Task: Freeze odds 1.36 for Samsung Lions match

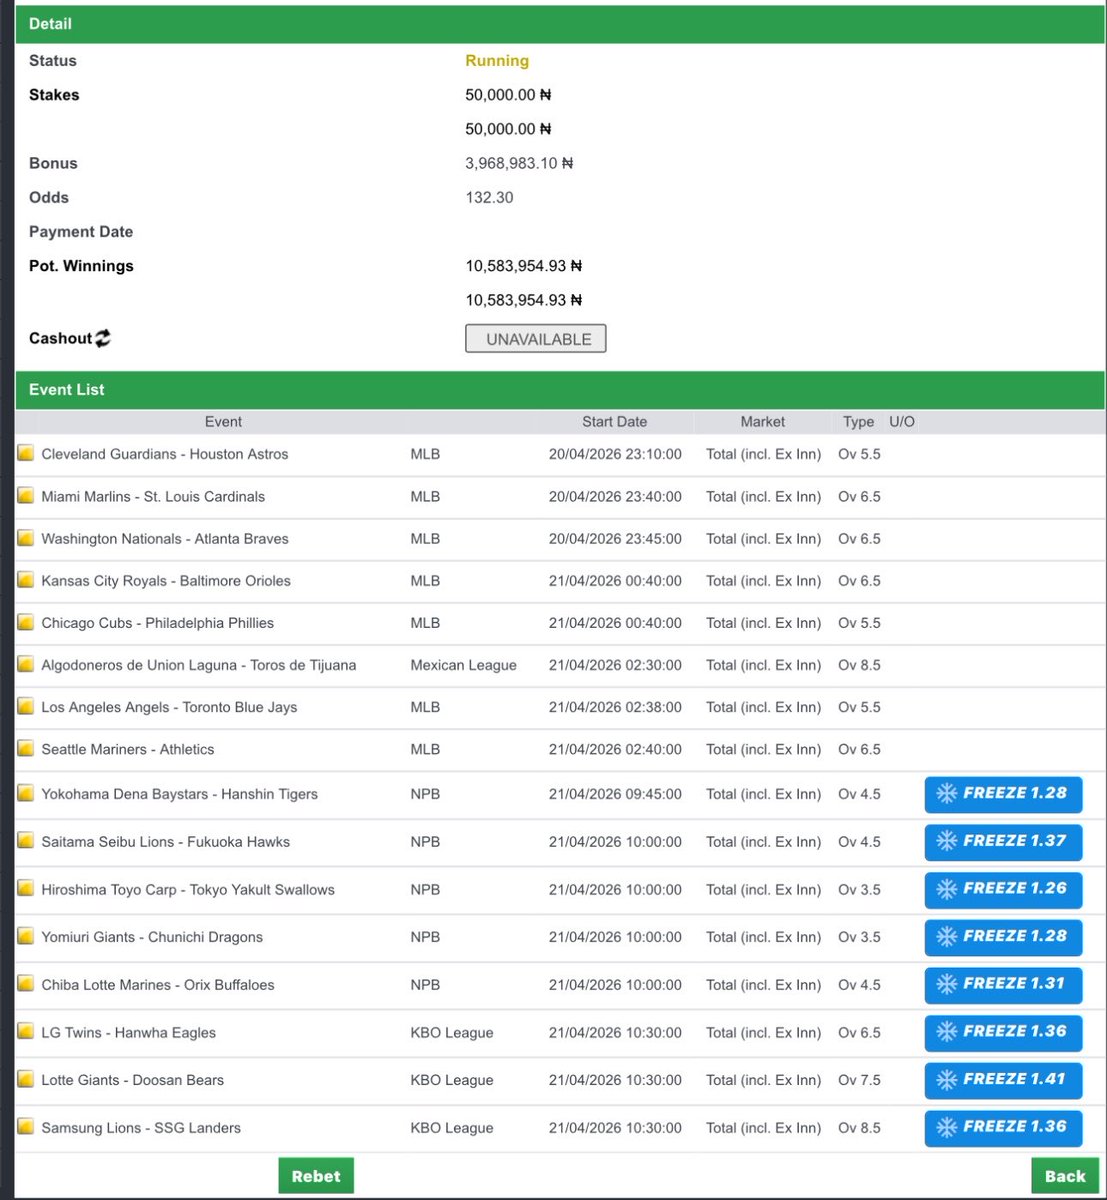Action: point(1003,1127)
